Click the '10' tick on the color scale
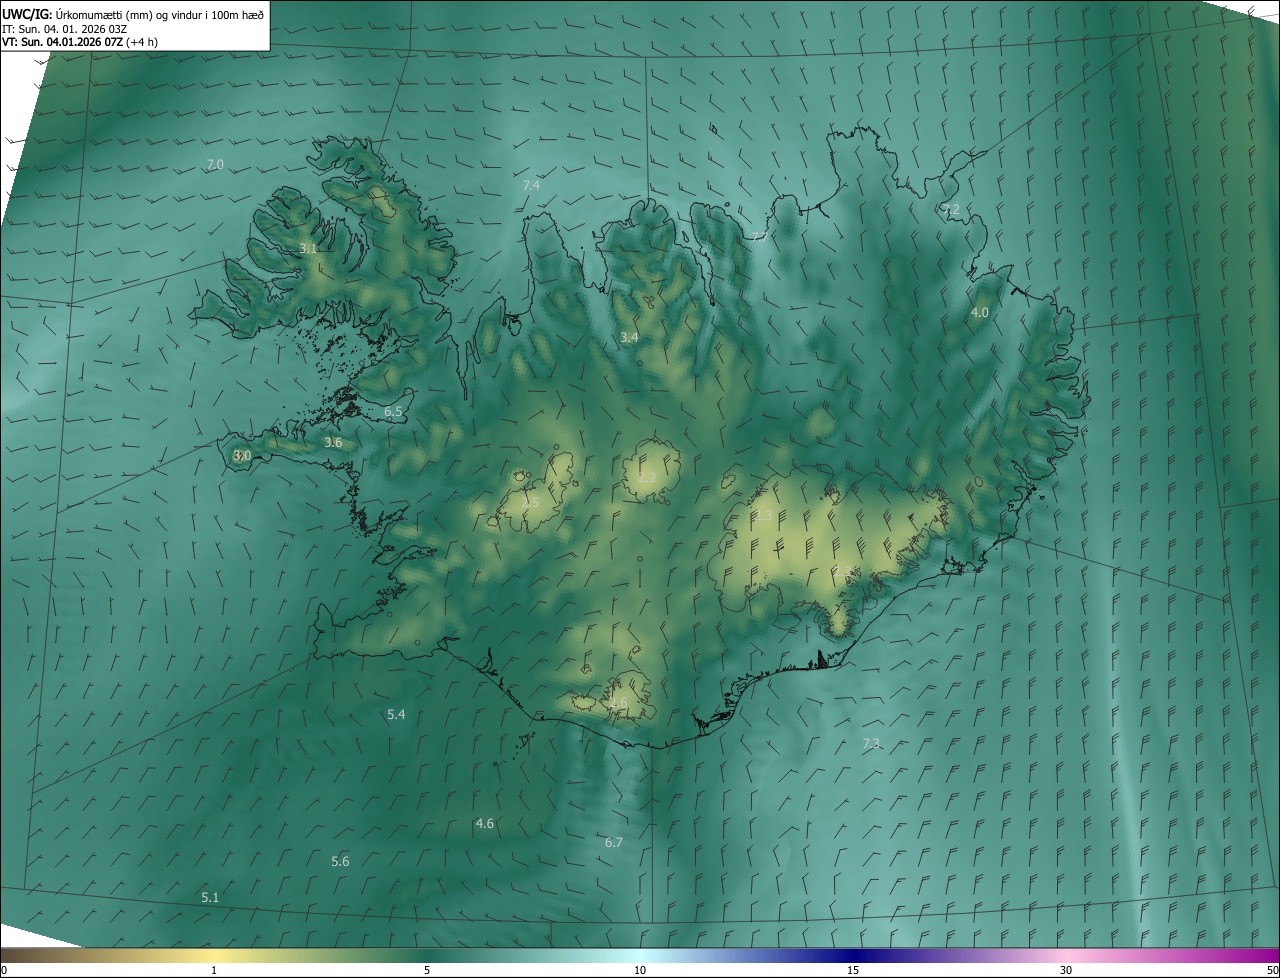The width and height of the screenshot is (1280, 978). coord(640,970)
